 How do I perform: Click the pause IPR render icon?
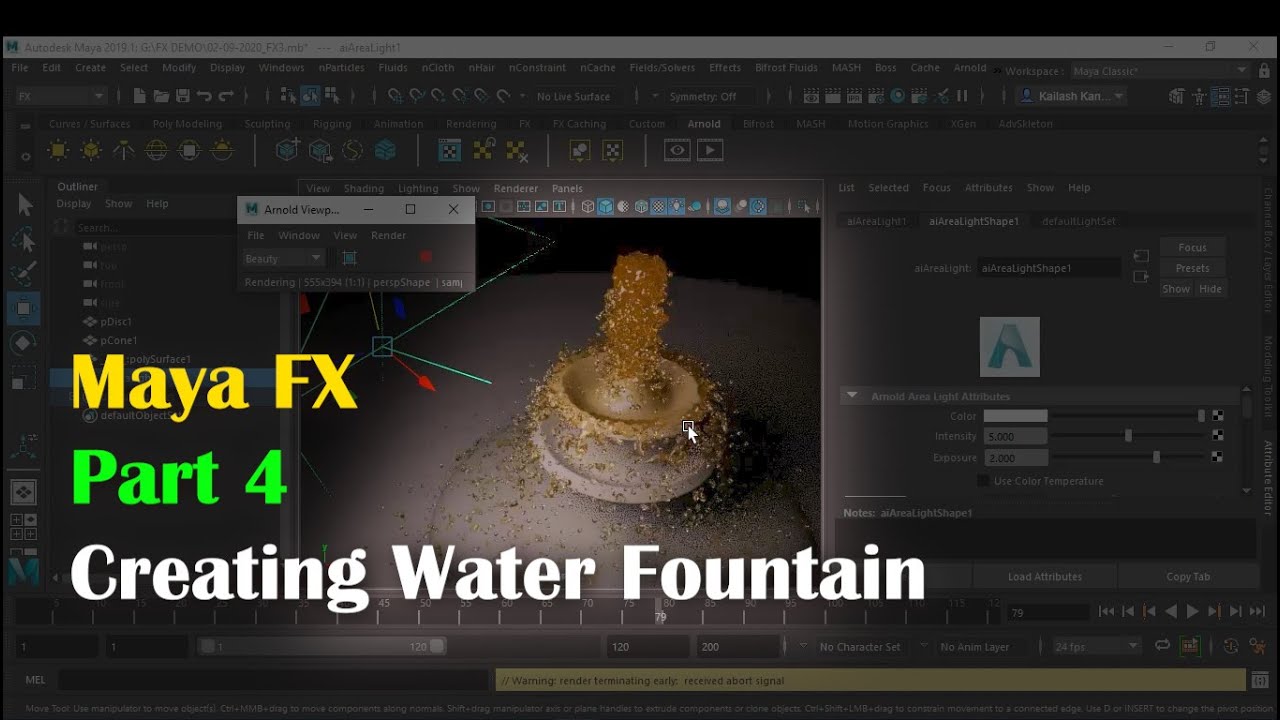point(962,96)
